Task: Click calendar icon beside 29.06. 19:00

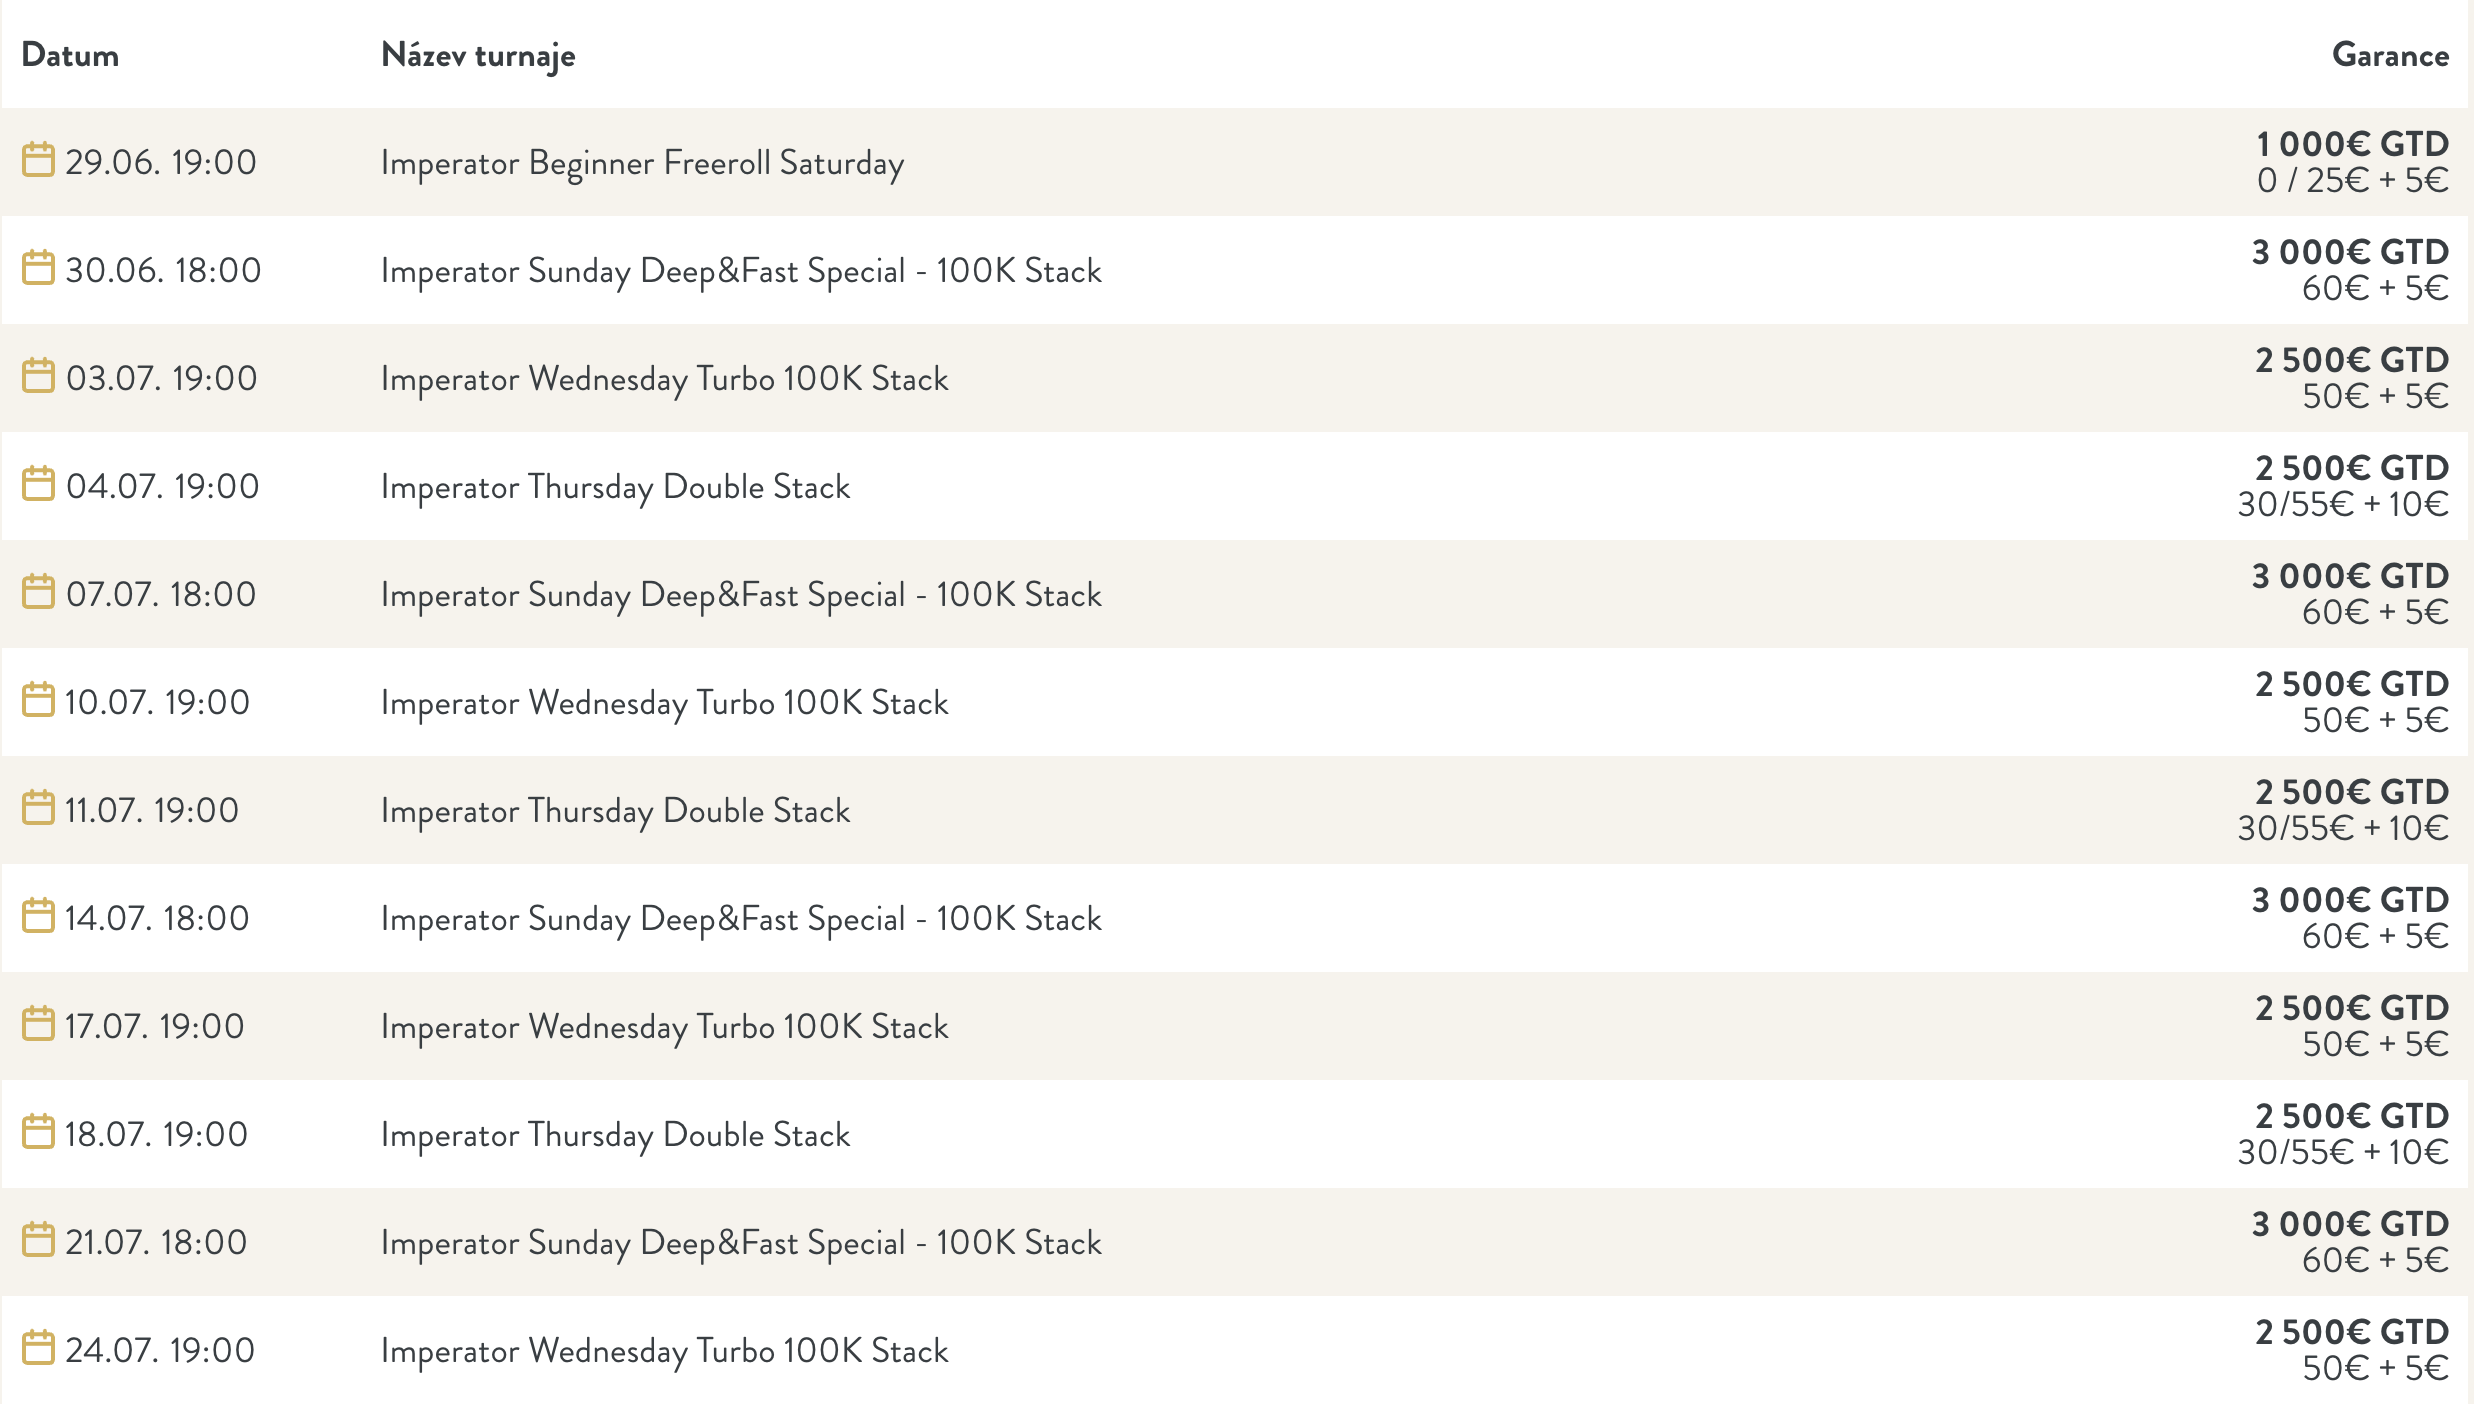Action: click(x=38, y=160)
